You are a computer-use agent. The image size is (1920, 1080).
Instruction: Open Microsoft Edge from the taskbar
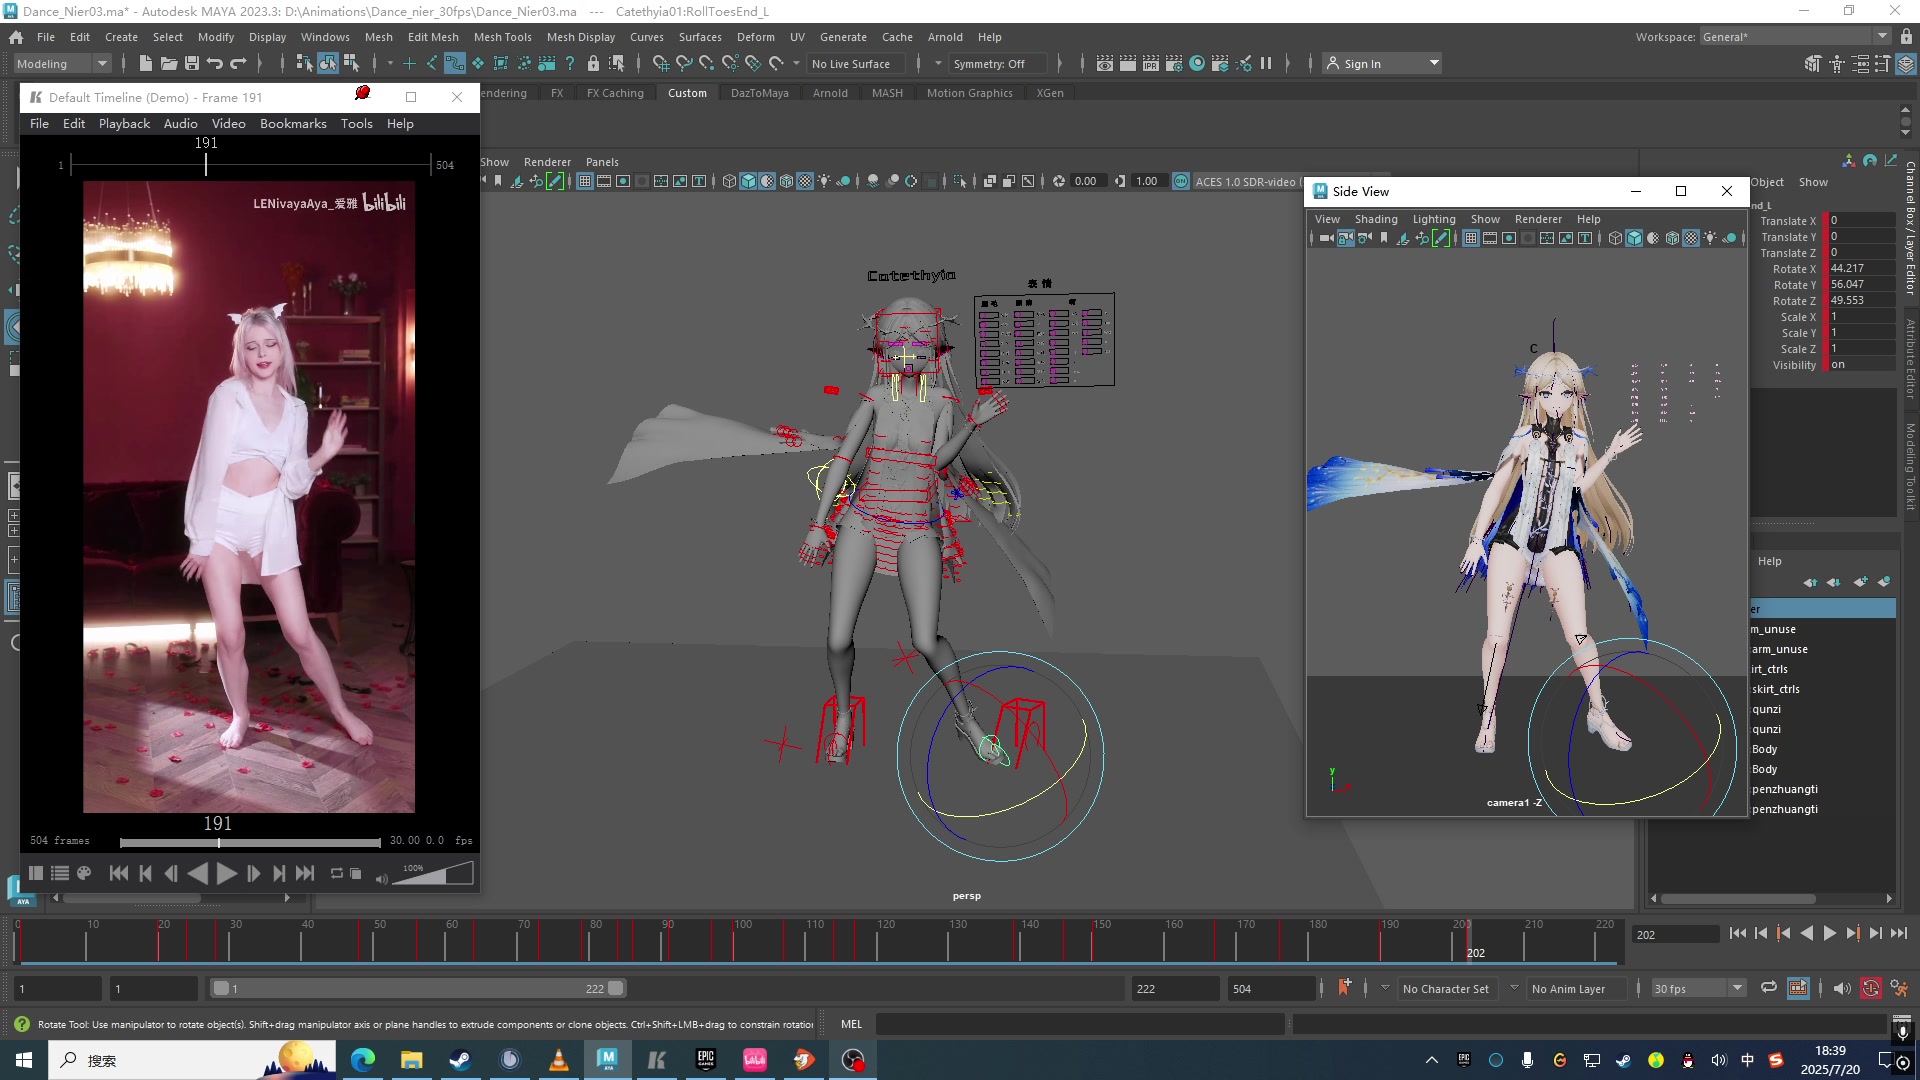point(363,1060)
